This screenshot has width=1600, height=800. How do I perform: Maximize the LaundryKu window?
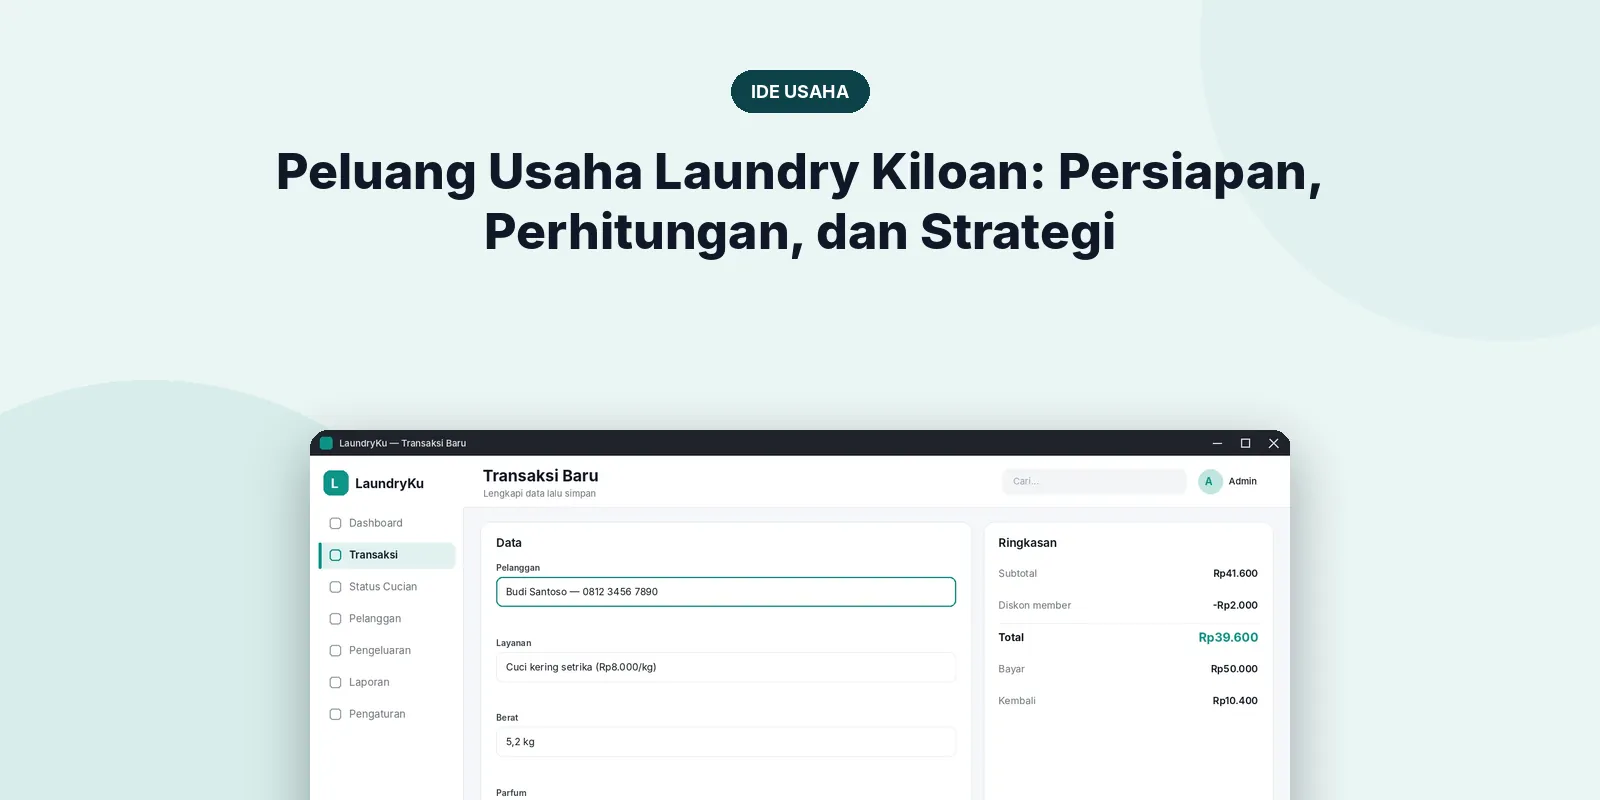1245,443
